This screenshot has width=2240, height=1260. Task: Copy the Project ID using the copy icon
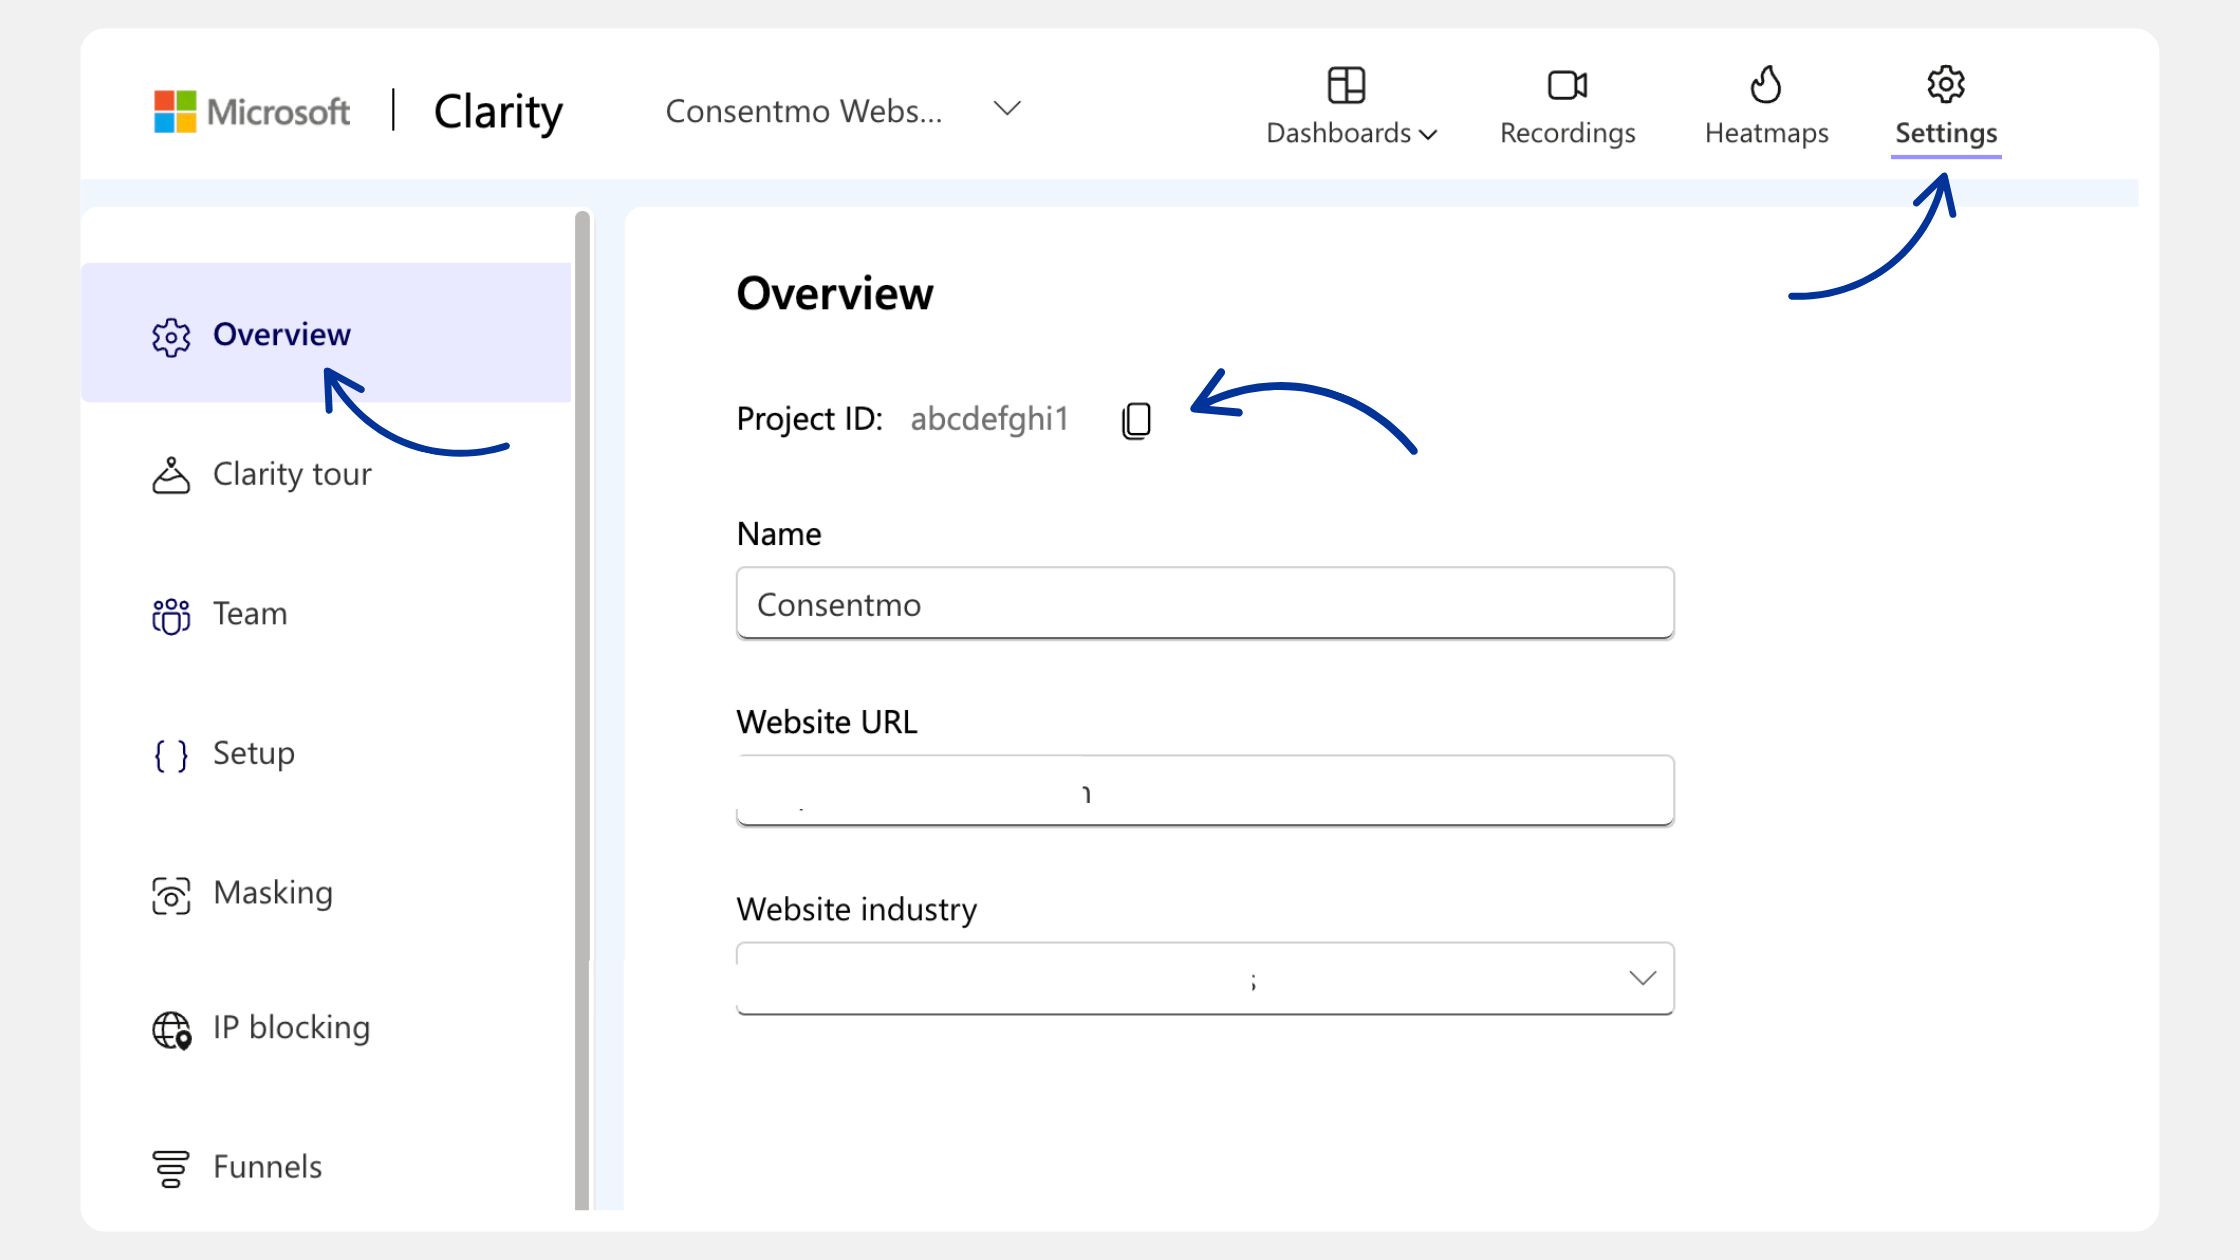[1136, 419]
